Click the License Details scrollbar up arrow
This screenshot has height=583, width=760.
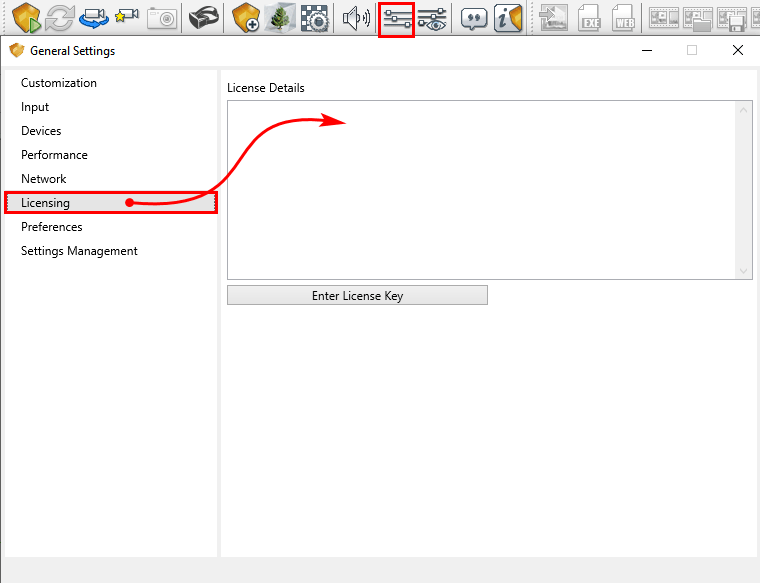click(x=744, y=110)
